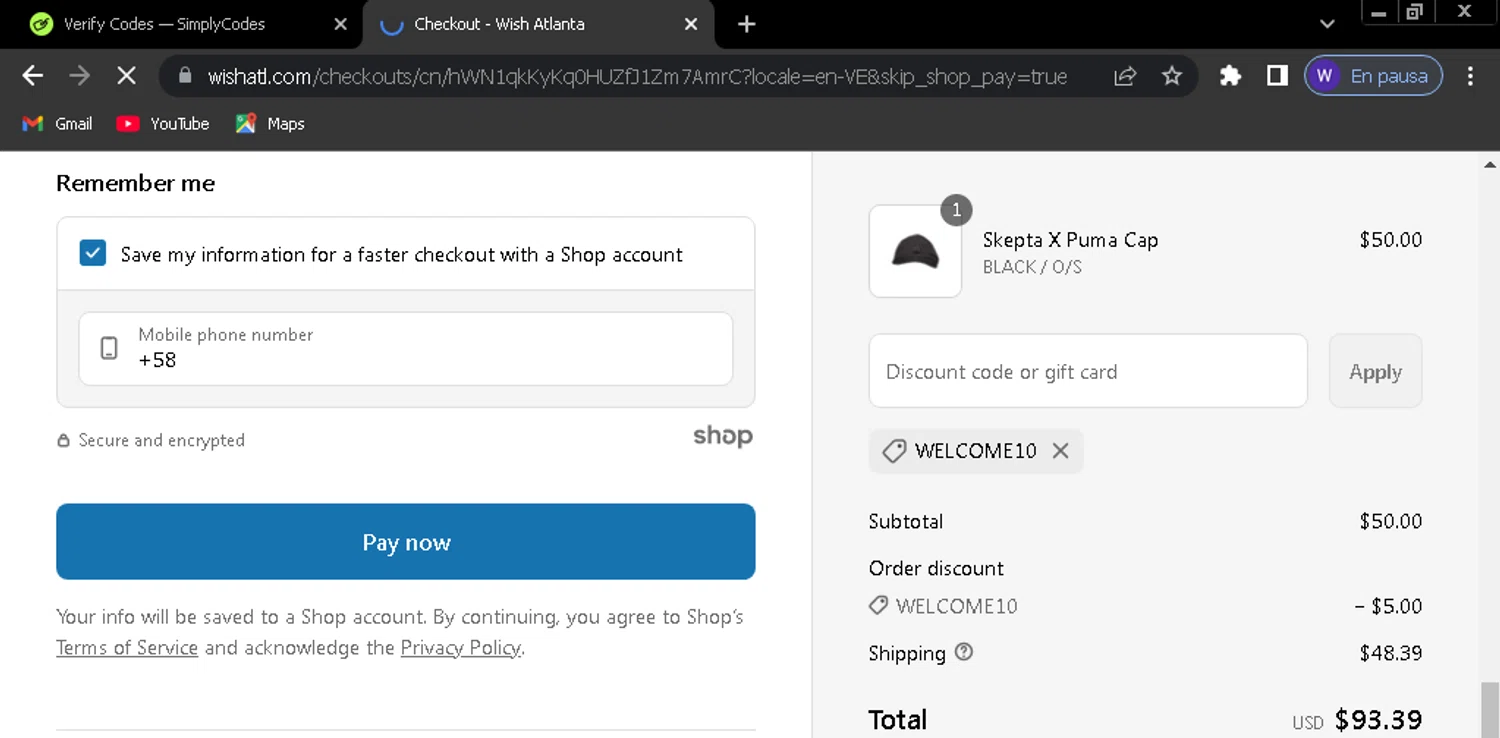This screenshot has height=738, width=1500.
Task: Click the page scrollbar thumb
Action: (x=1490, y=709)
